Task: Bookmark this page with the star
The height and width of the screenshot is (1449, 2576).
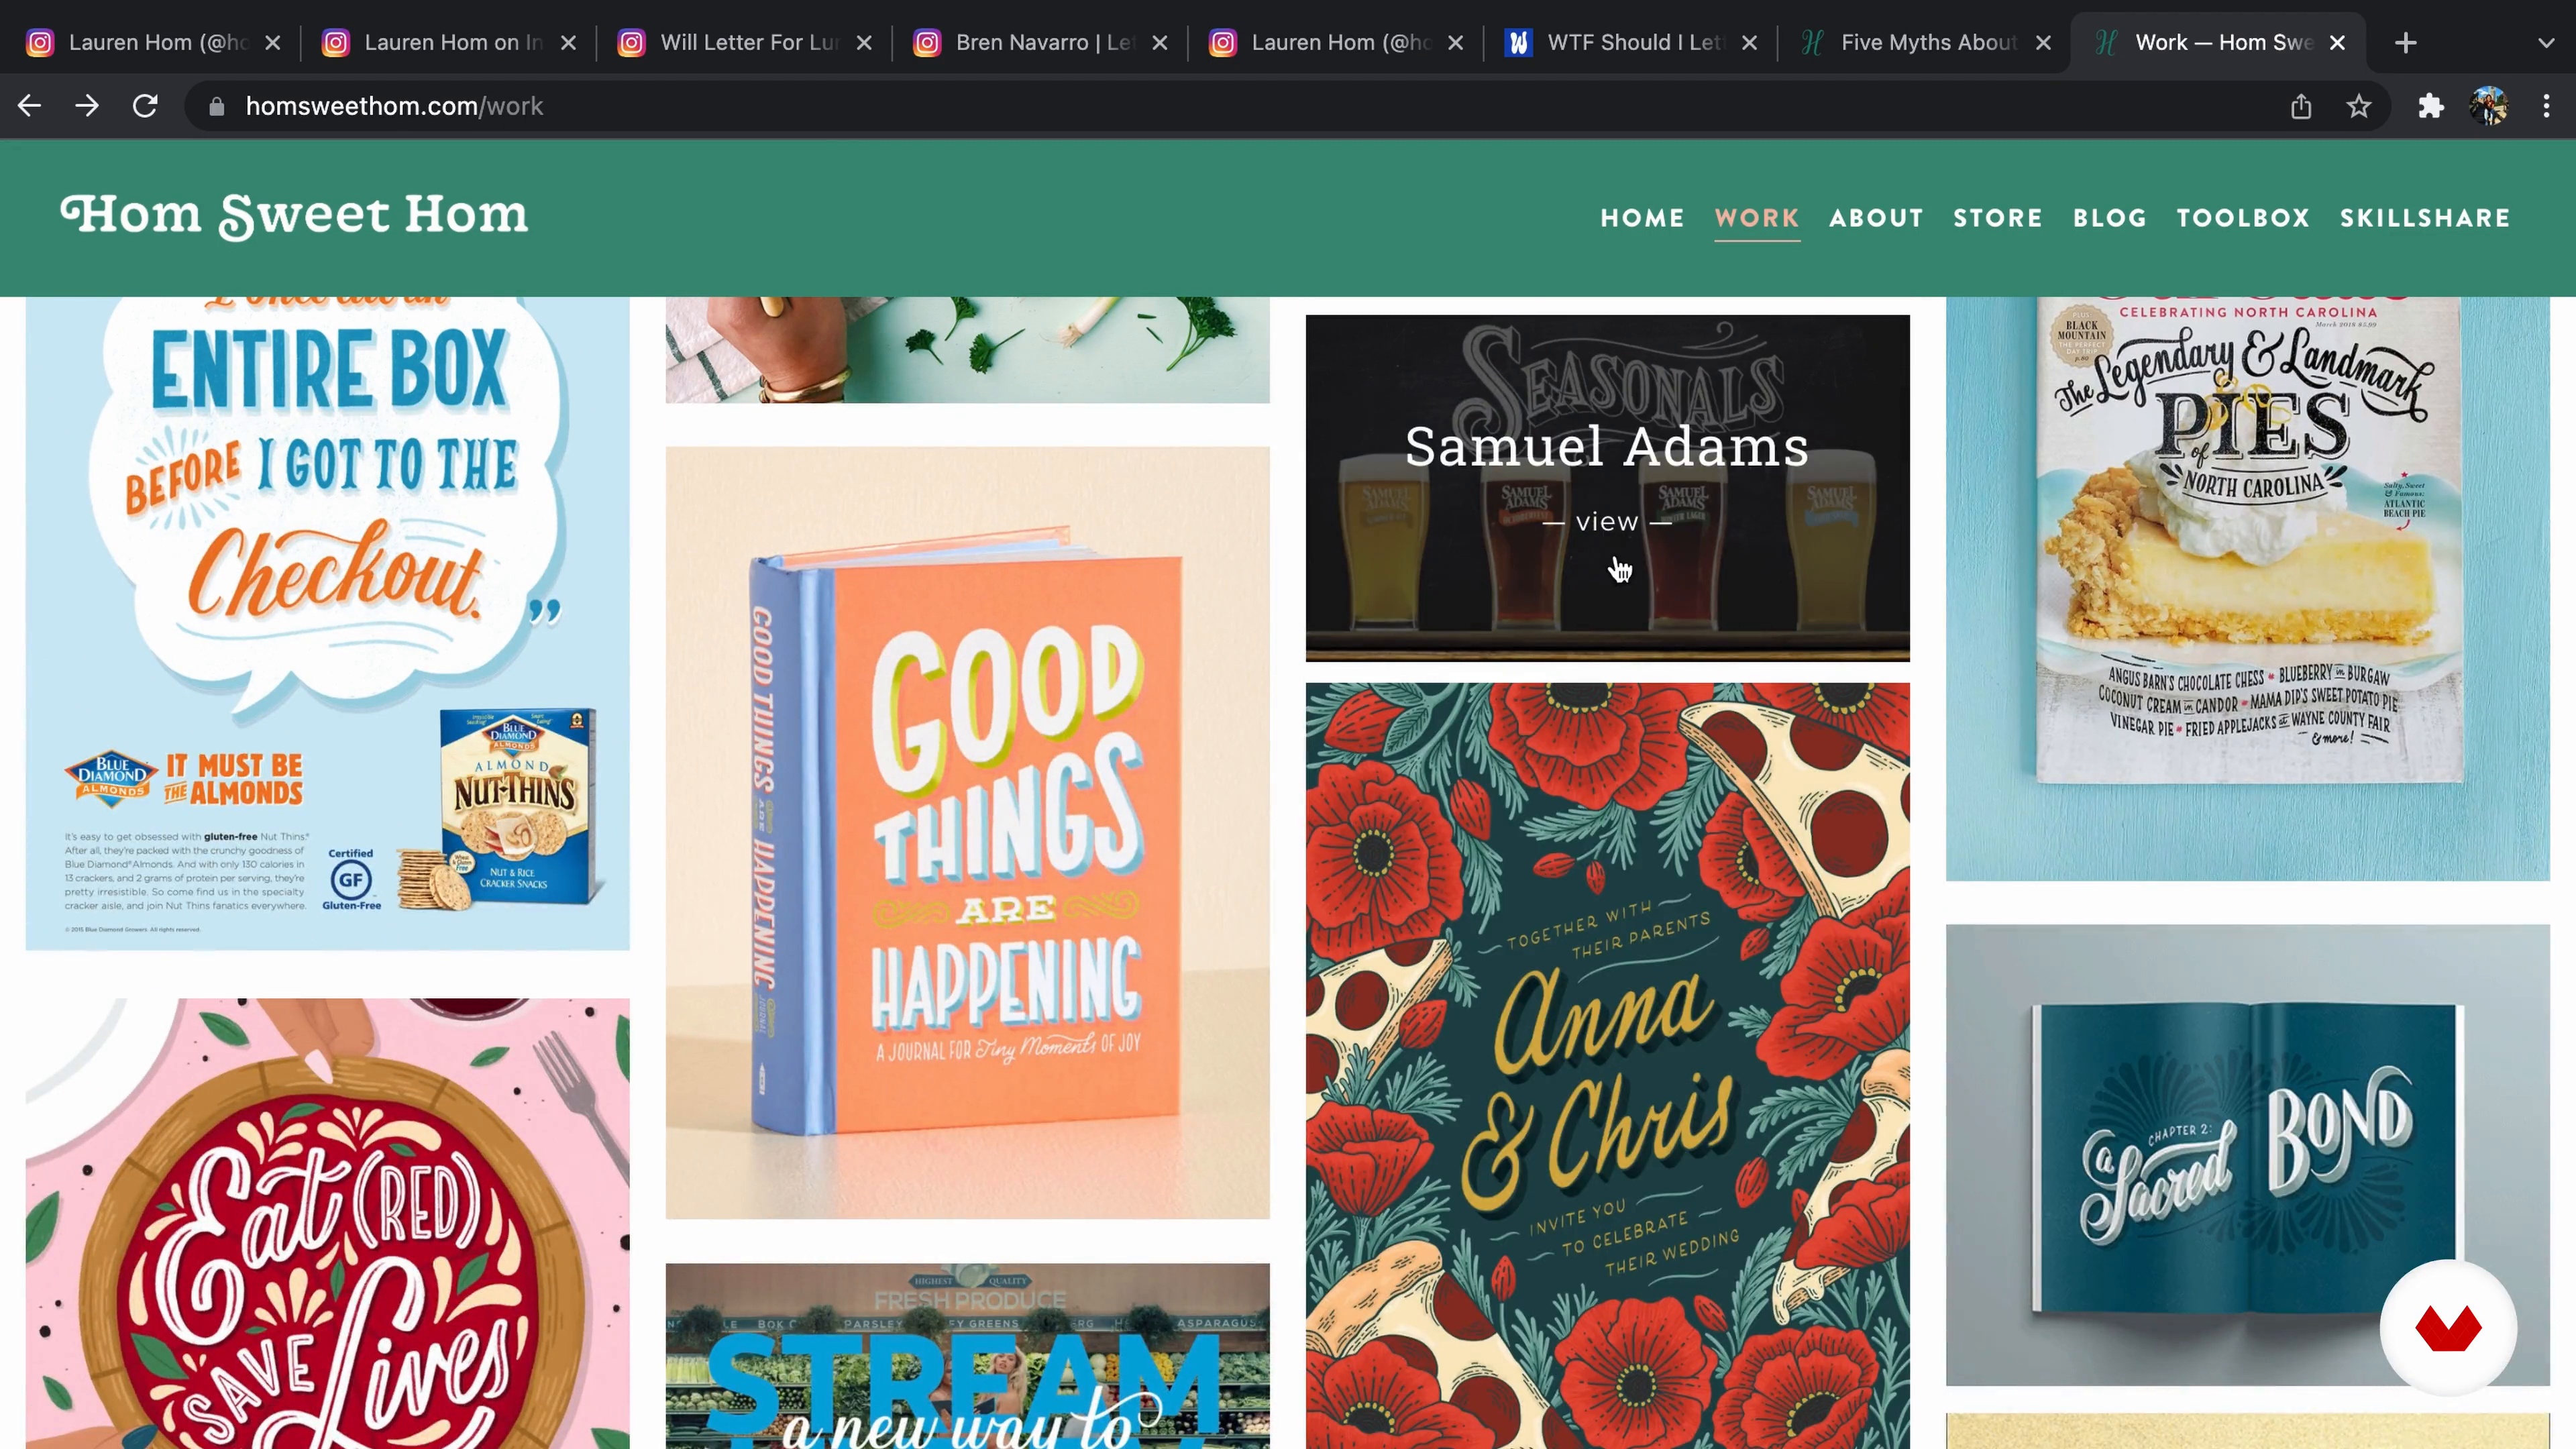Action: 2359,106
